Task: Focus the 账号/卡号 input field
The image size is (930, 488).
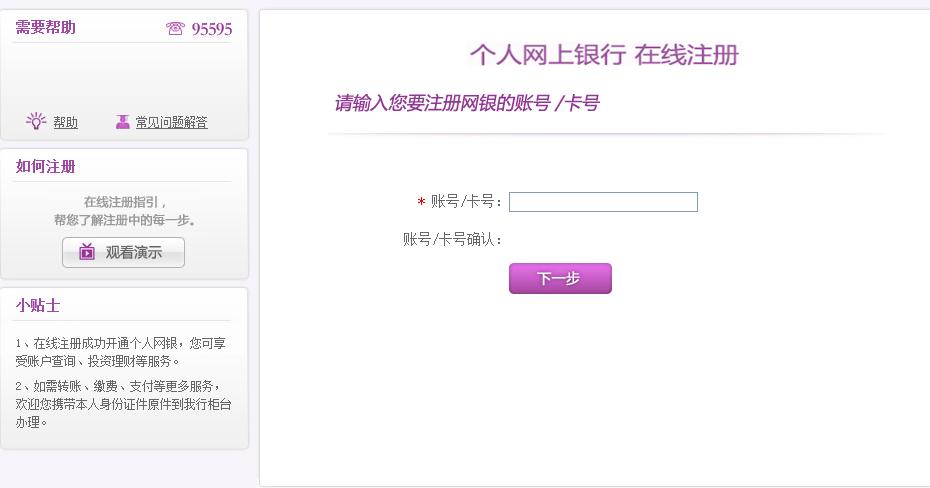Action: [x=603, y=202]
